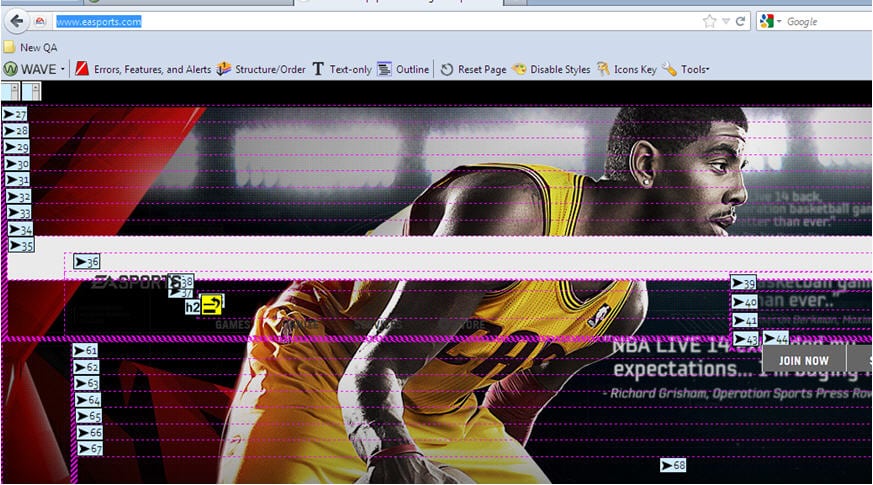
Task: Reload the page using refresh icon
Action: click(x=741, y=21)
